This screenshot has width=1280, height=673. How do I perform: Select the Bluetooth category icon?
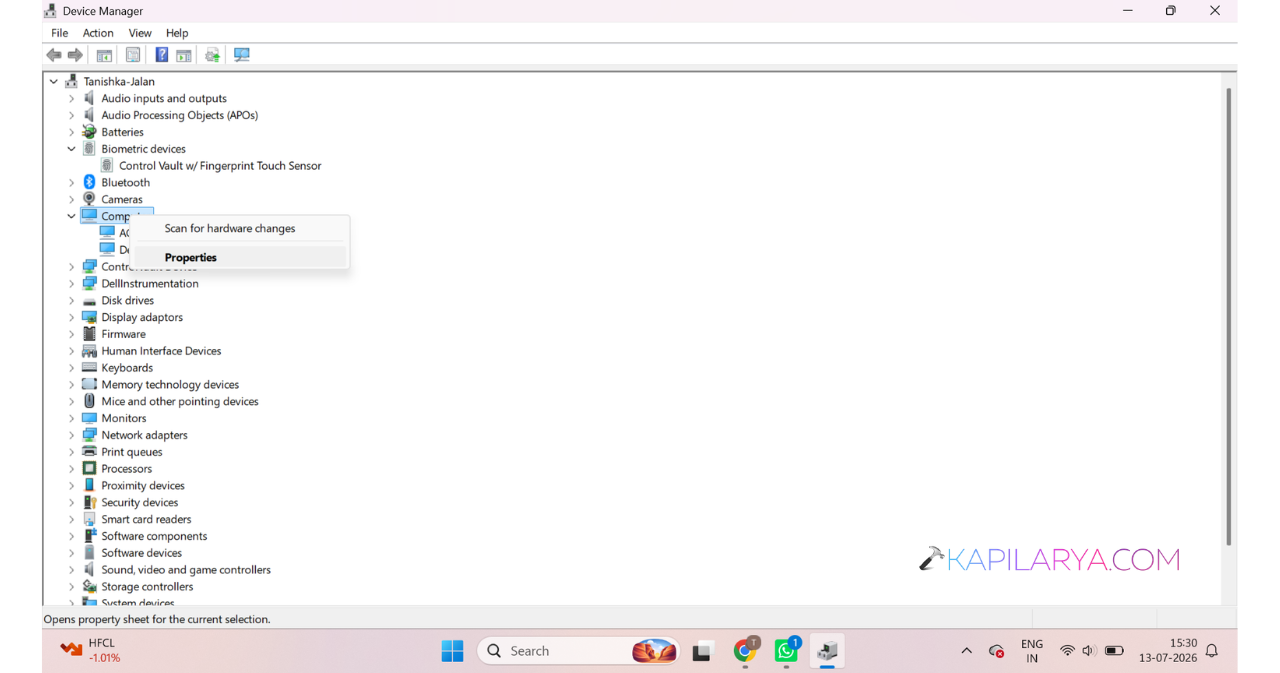89,182
